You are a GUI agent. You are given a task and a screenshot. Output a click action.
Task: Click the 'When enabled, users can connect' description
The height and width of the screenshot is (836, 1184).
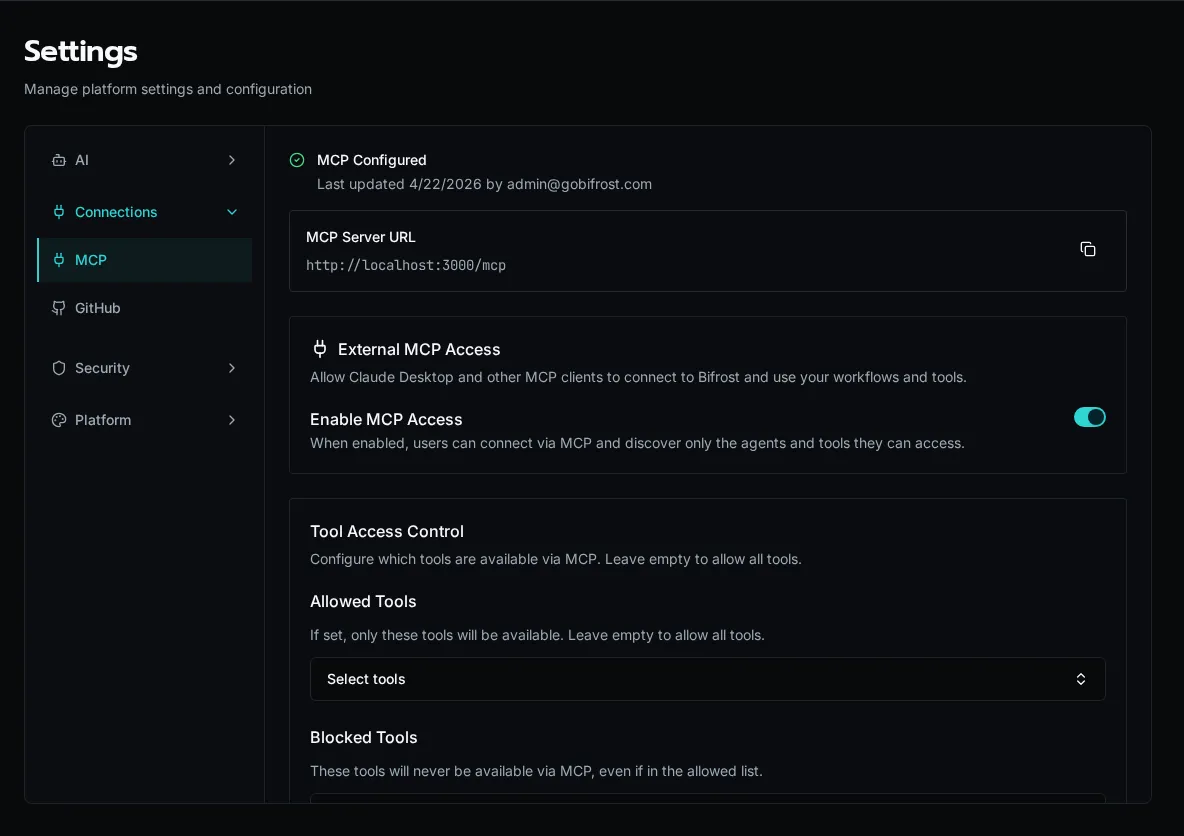click(x=637, y=443)
